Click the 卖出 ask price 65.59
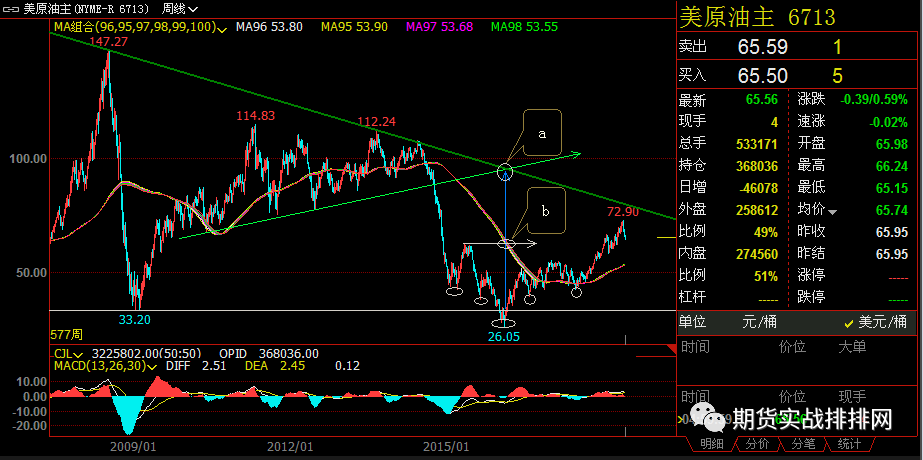Screen dimensions: 923x460 [x=763, y=47]
